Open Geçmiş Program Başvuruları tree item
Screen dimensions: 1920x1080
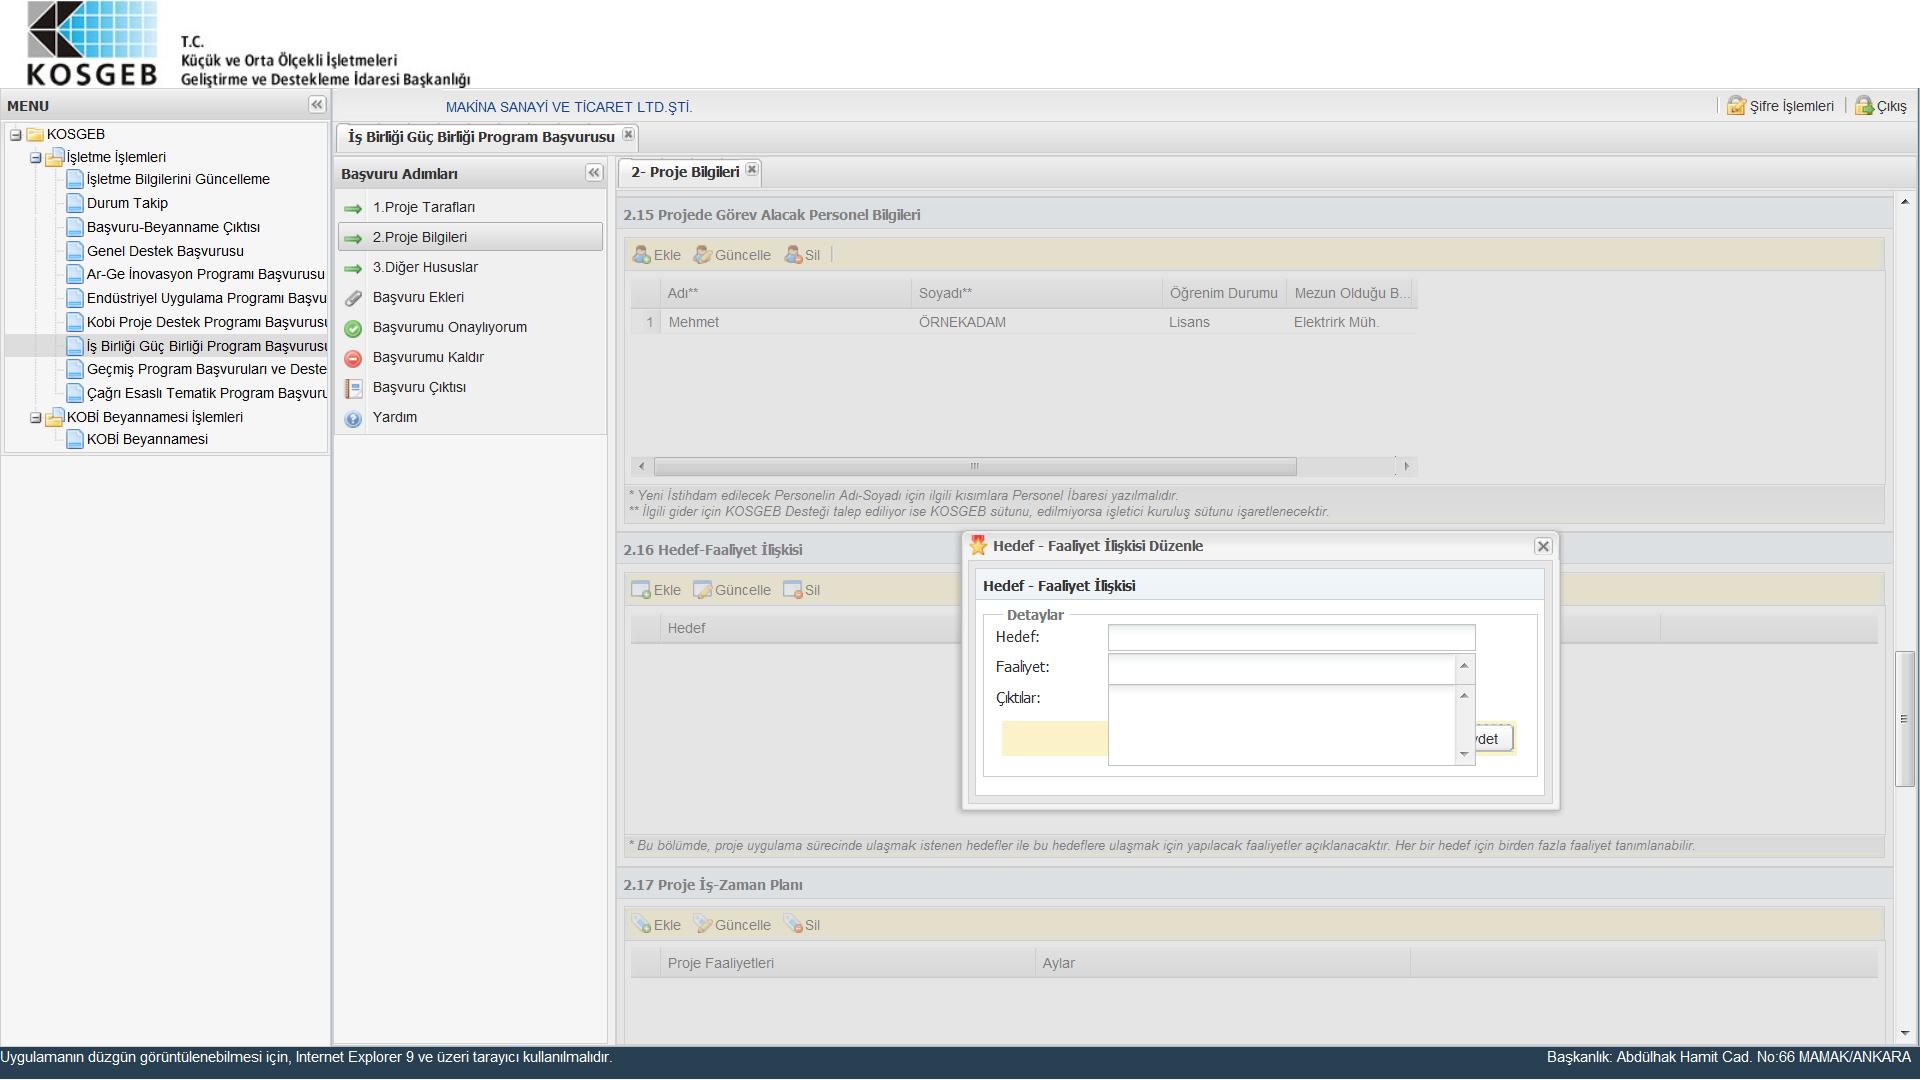pos(206,369)
